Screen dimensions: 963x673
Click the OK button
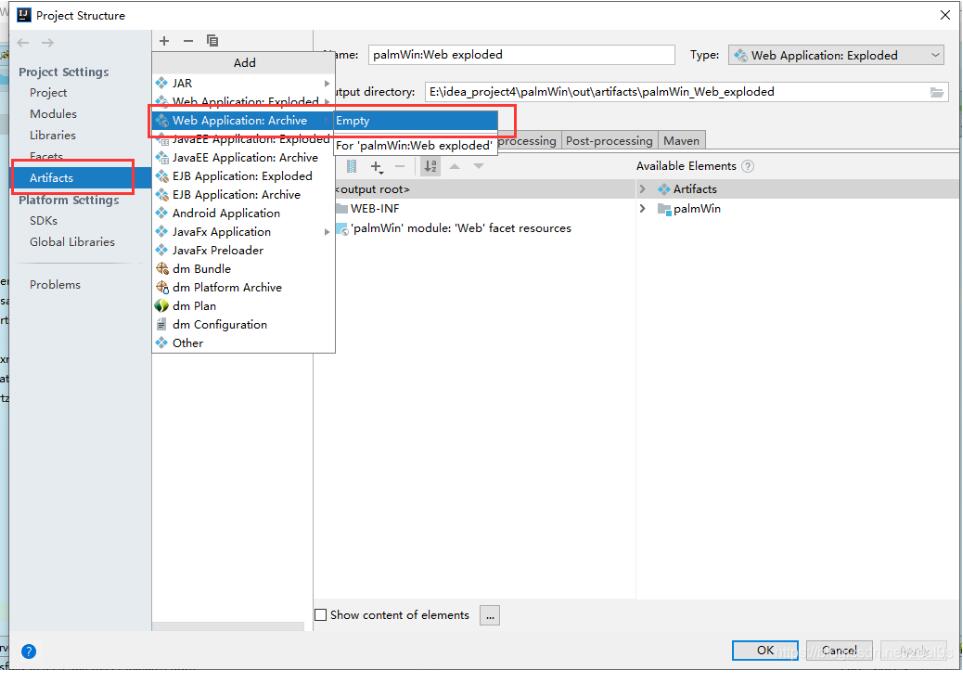765,651
